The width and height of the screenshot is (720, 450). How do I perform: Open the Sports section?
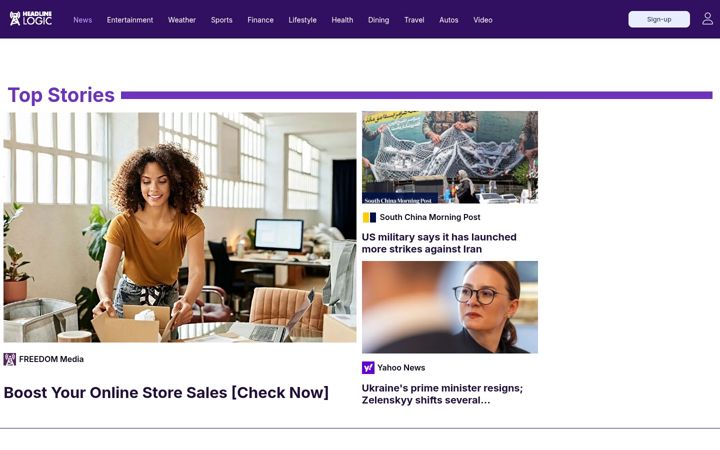pyautogui.click(x=221, y=20)
